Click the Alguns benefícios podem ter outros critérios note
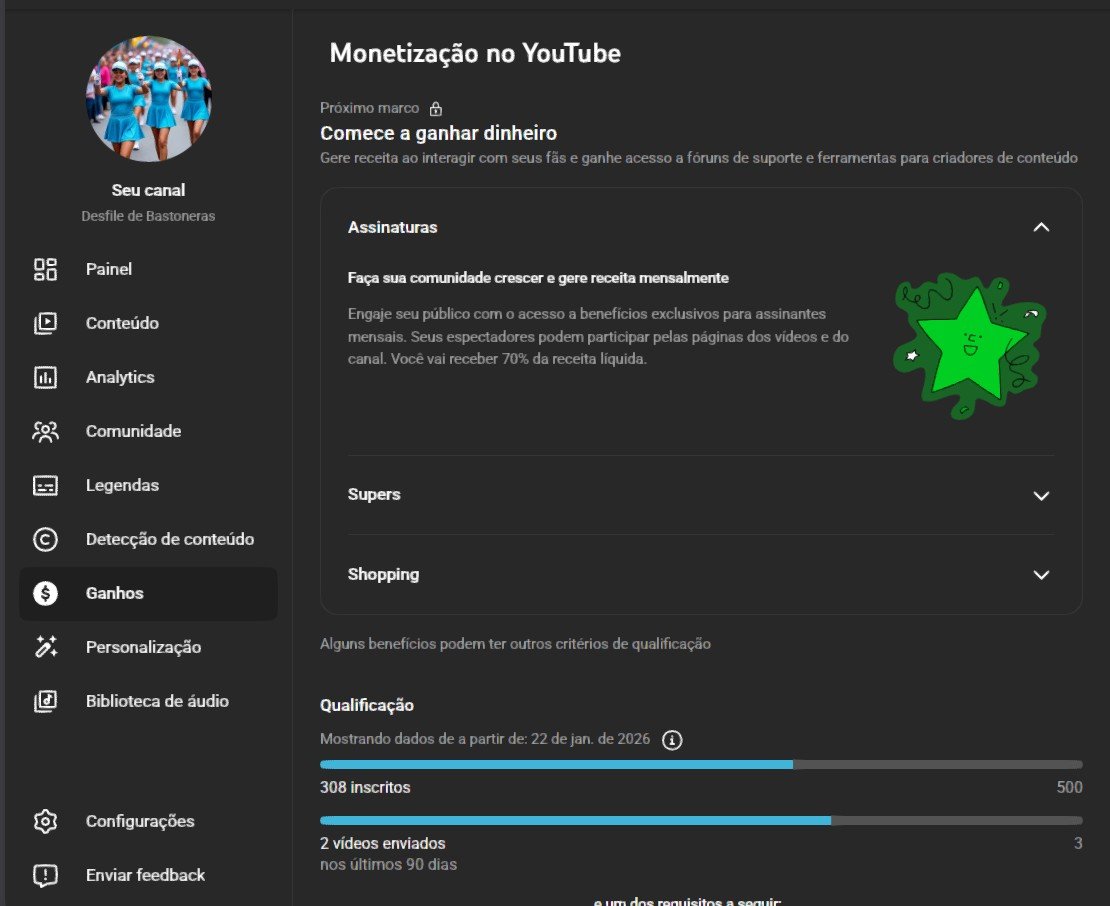The width and height of the screenshot is (1110, 906). tap(515, 643)
